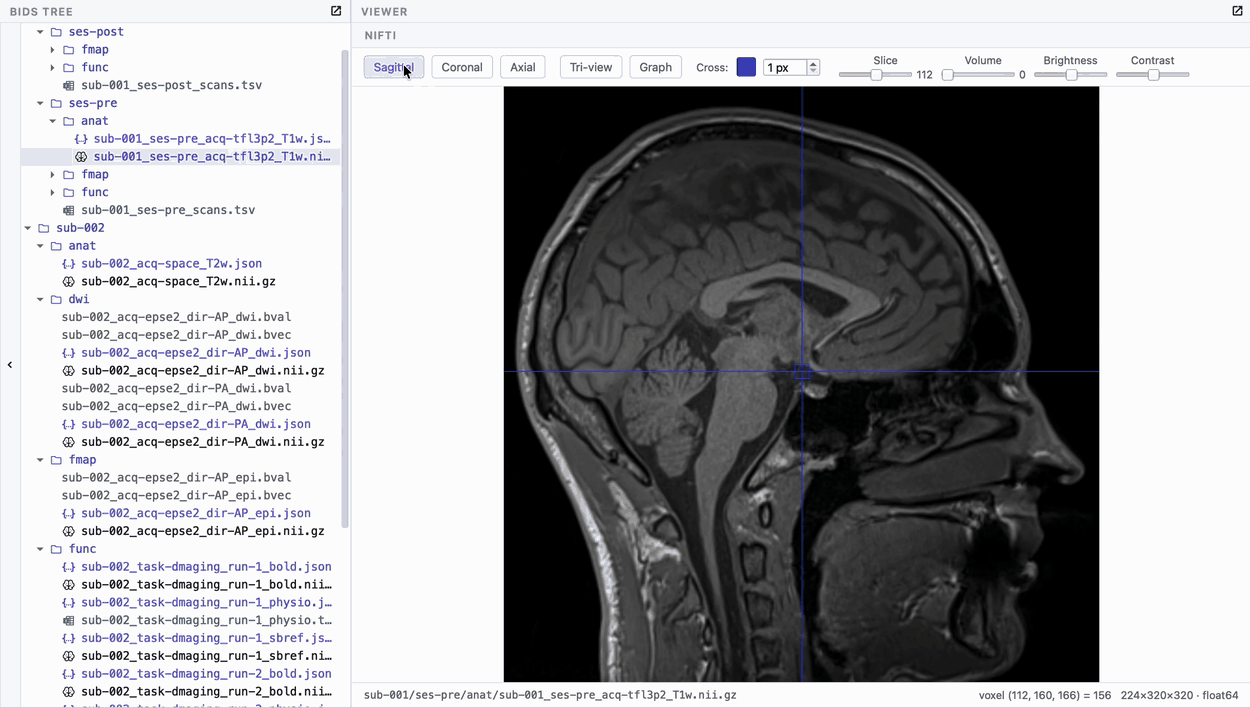Click the JSON icon of sub-002_acq-epse2_dir-PA_dwi.json
1250x708 pixels.
pos(69,425)
